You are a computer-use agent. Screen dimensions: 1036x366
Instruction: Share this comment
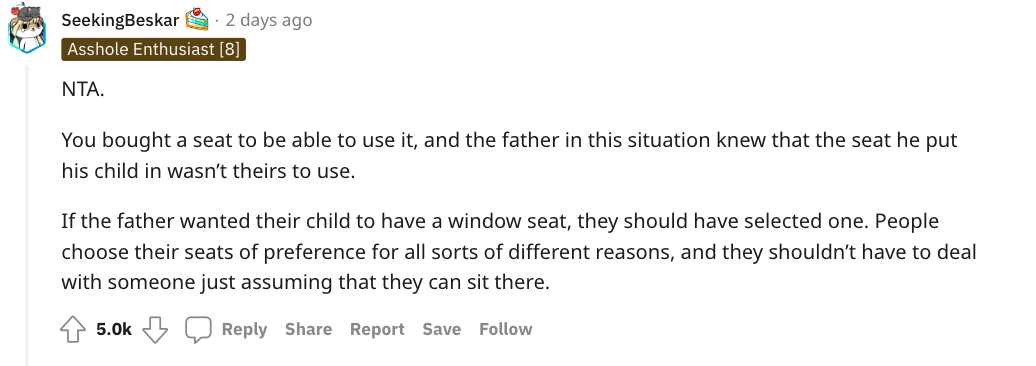coord(309,329)
